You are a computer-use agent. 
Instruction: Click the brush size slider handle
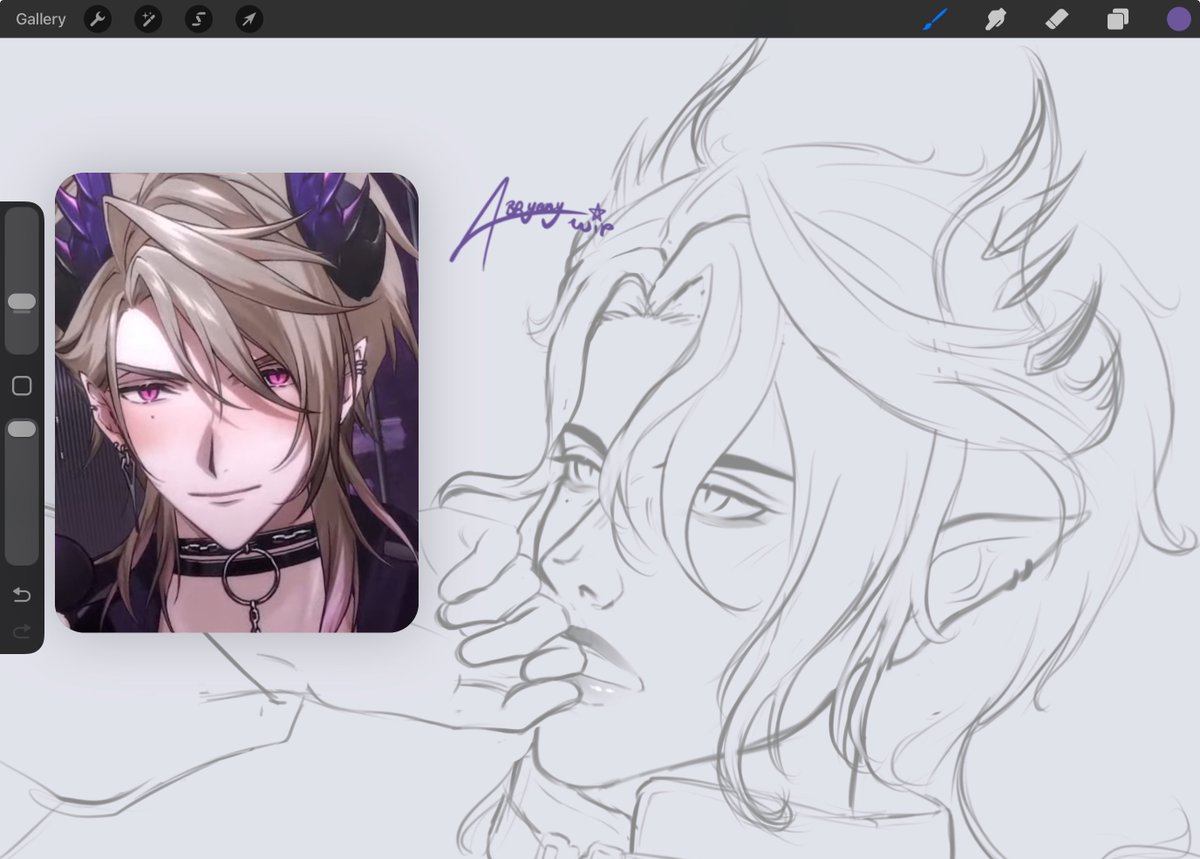pyautogui.click(x=22, y=301)
